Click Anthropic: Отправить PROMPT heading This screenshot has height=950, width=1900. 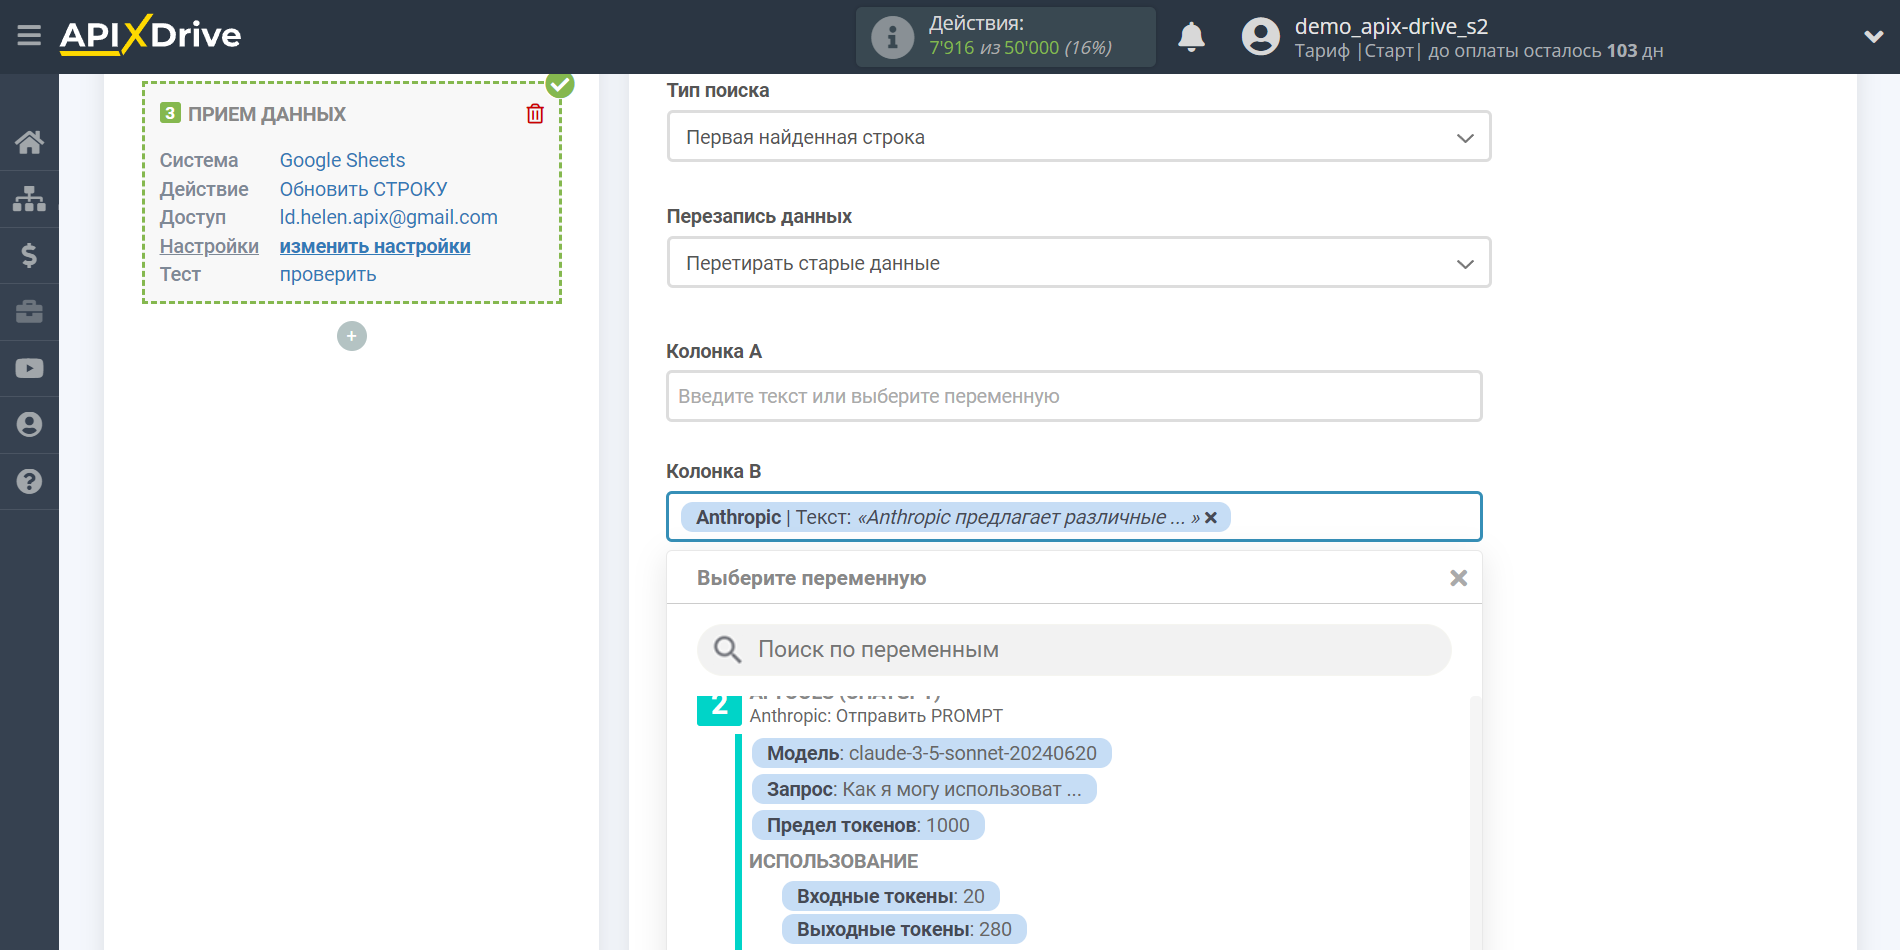point(876,716)
